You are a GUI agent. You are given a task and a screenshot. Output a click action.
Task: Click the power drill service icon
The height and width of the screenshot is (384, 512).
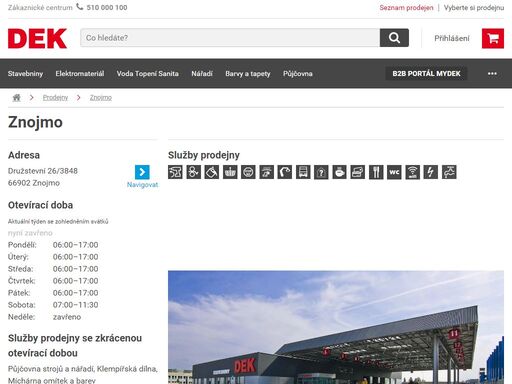[x=175, y=172]
